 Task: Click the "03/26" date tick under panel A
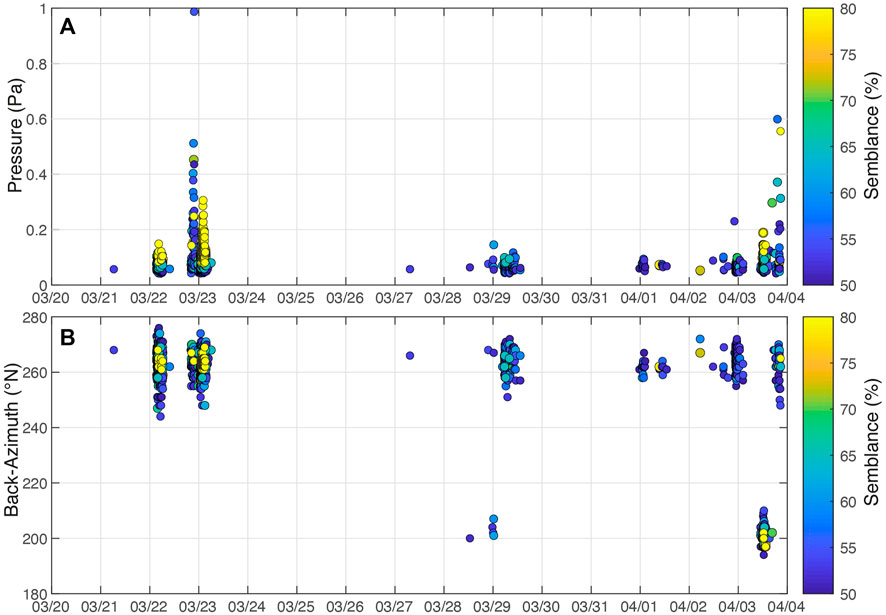click(x=346, y=298)
